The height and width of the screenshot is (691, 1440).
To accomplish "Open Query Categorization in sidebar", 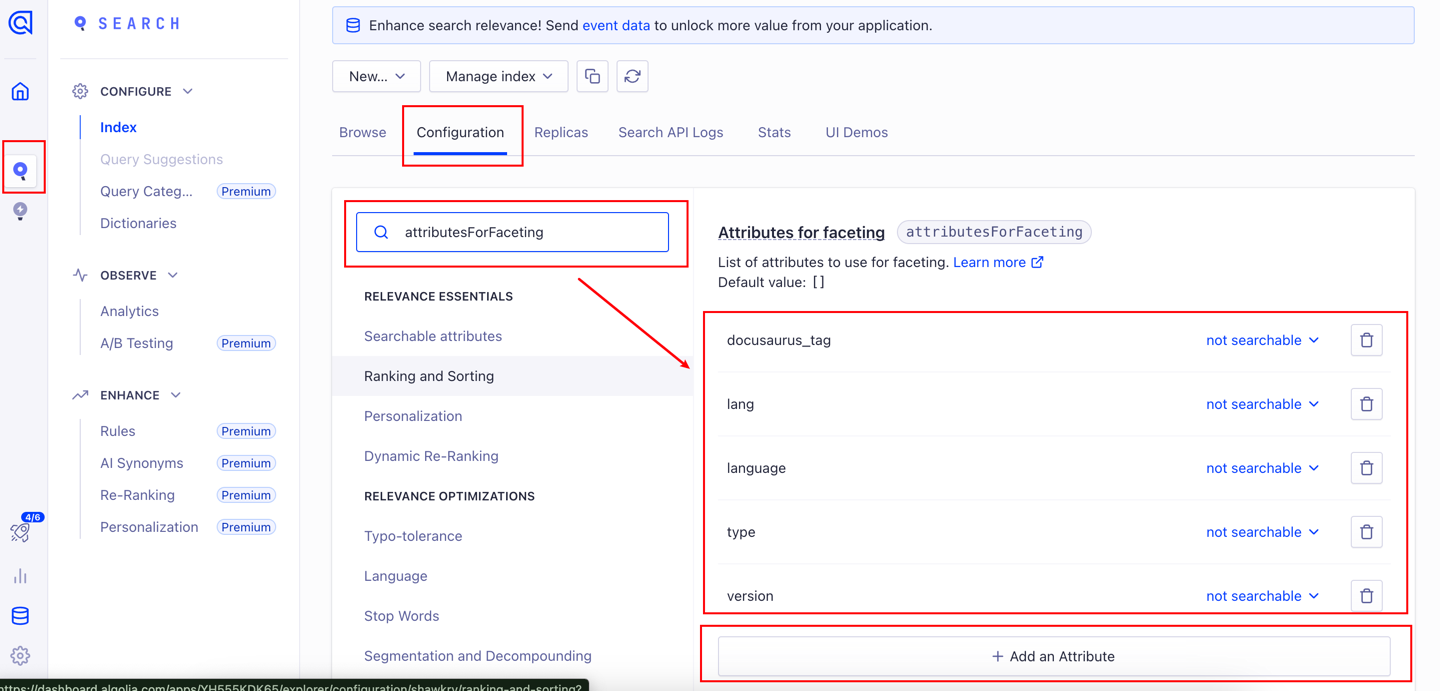I will tap(146, 191).
